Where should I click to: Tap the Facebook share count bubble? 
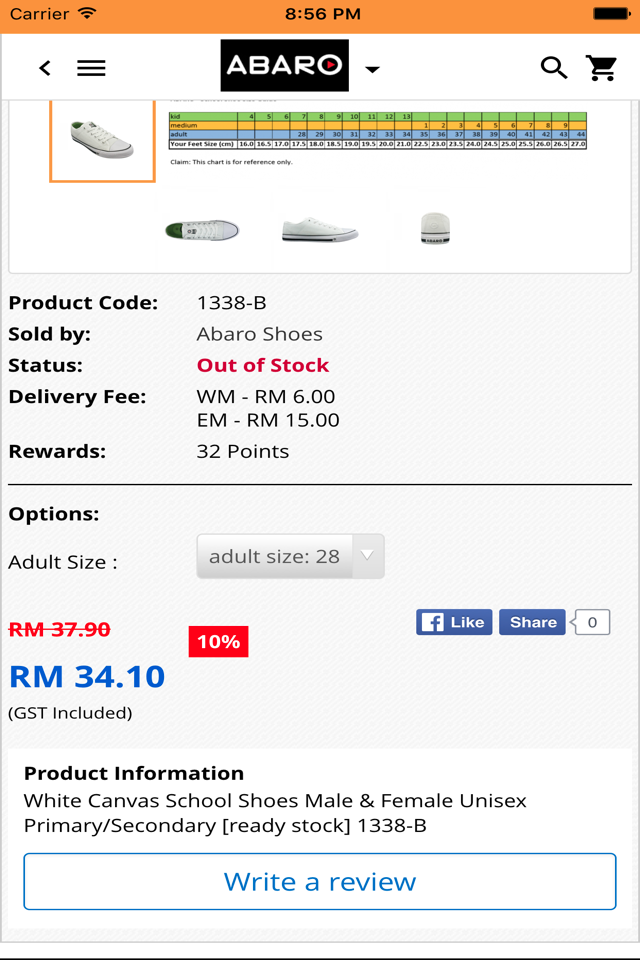(592, 622)
